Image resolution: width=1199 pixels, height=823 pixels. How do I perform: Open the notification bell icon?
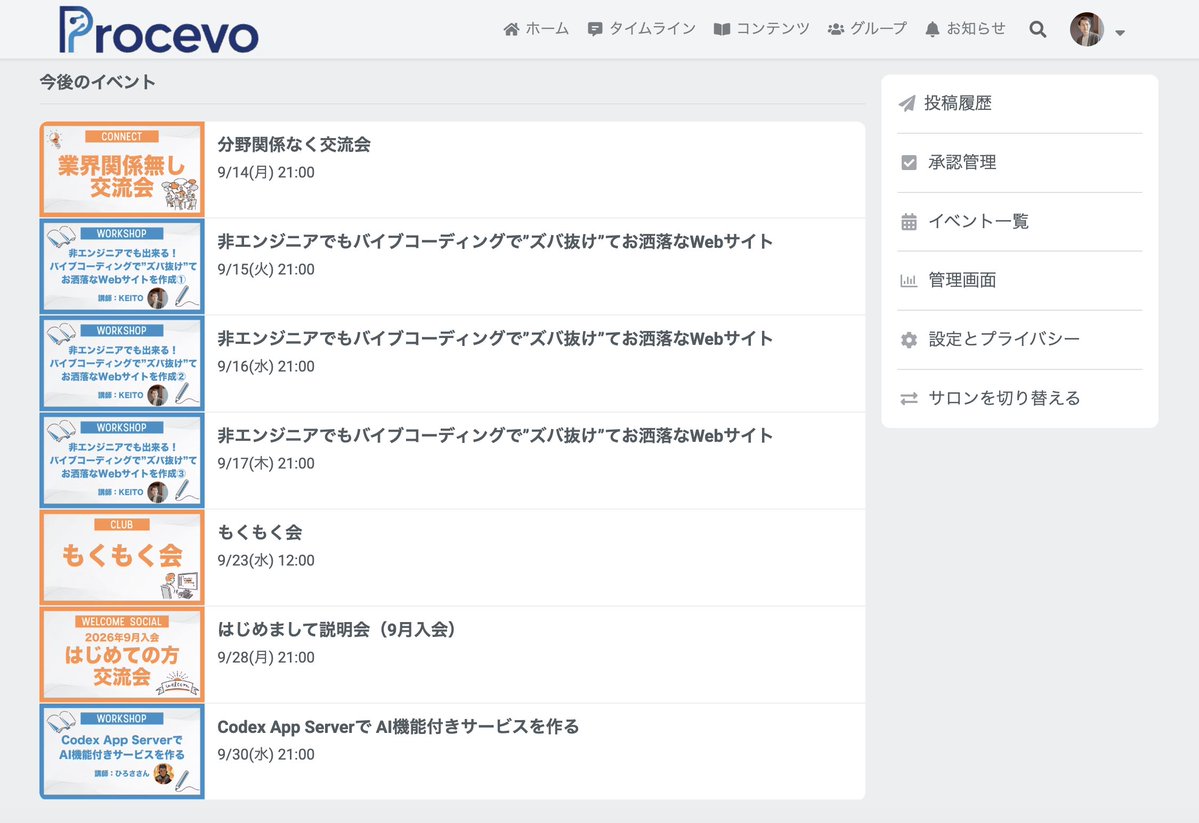(x=932, y=30)
